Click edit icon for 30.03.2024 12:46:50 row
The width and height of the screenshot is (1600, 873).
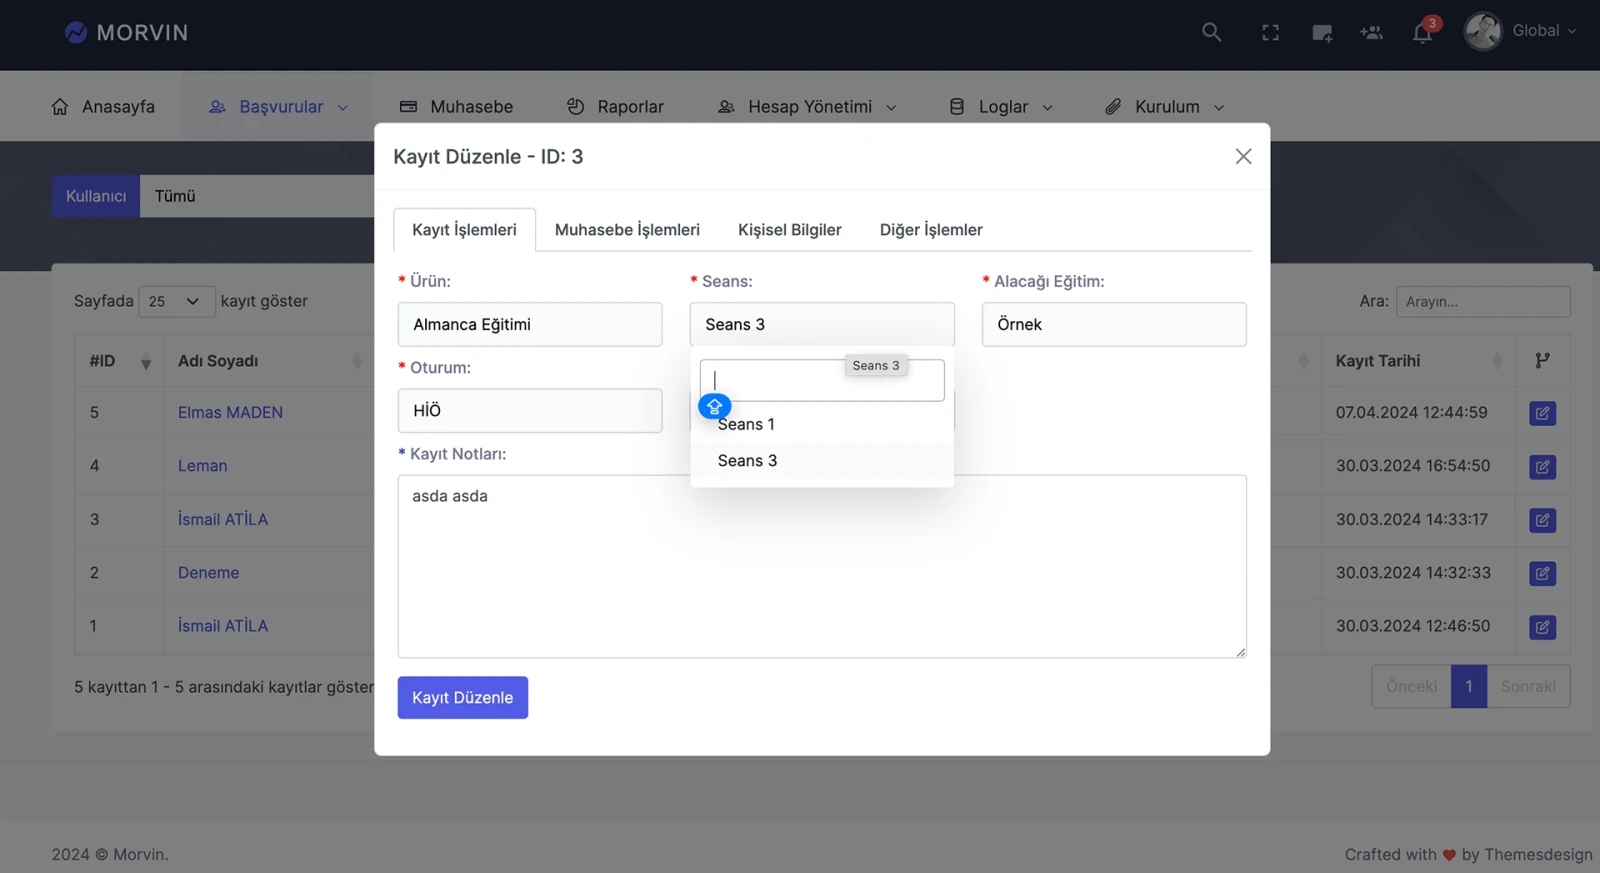pos(1542,627)
